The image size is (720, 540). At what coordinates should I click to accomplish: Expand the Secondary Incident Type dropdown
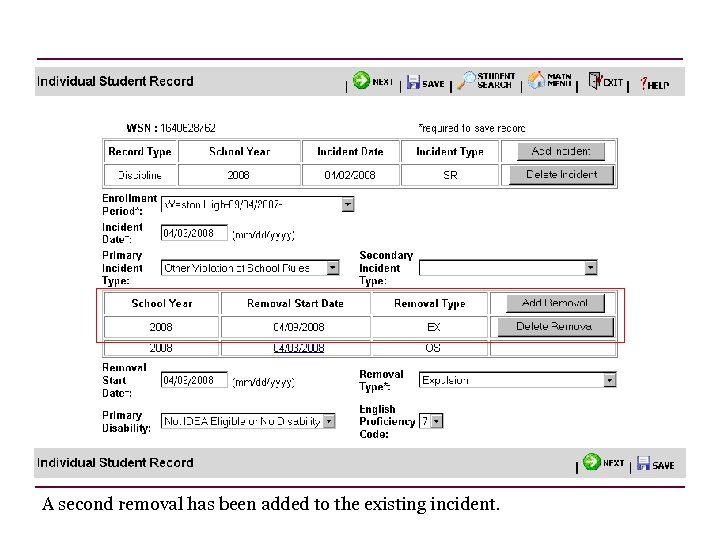tap(591, 268)
